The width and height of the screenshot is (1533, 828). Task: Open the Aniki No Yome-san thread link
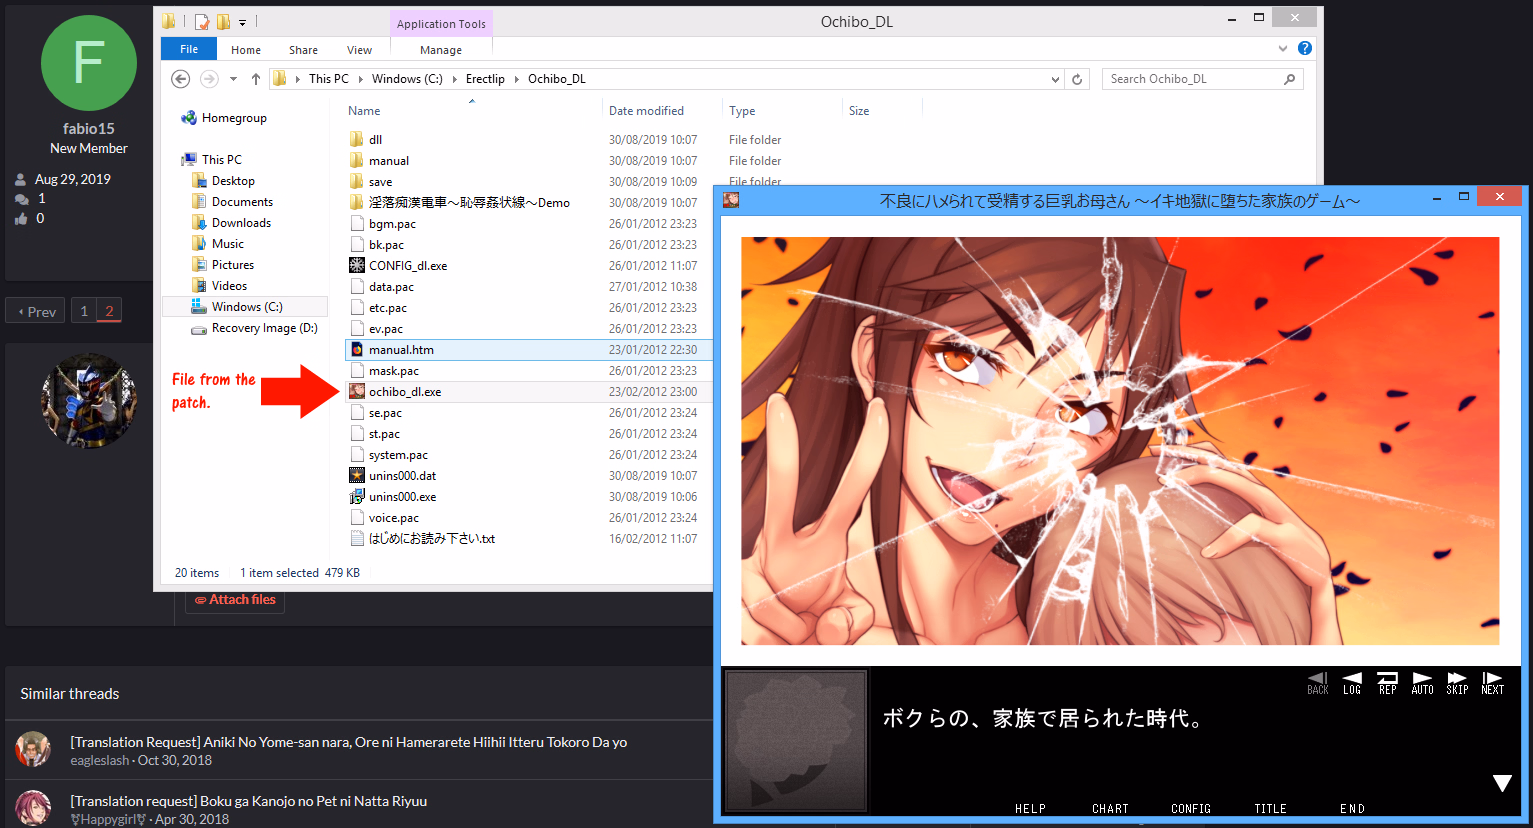click(349, 742)
